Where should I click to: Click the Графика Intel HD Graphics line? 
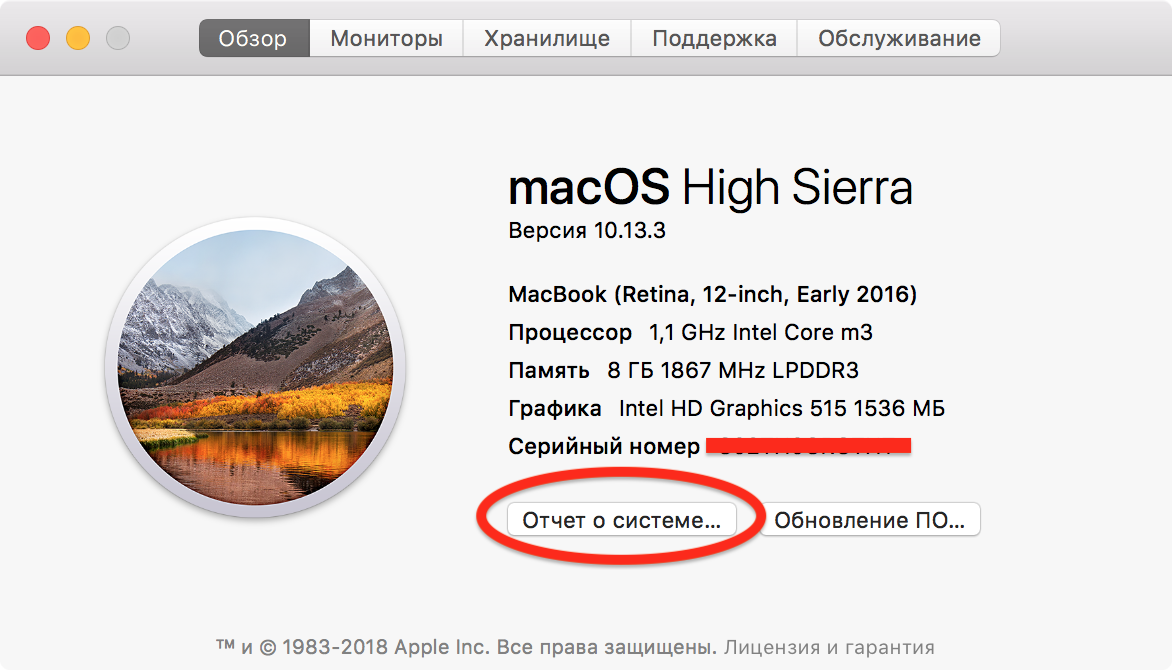pos(727,408)
